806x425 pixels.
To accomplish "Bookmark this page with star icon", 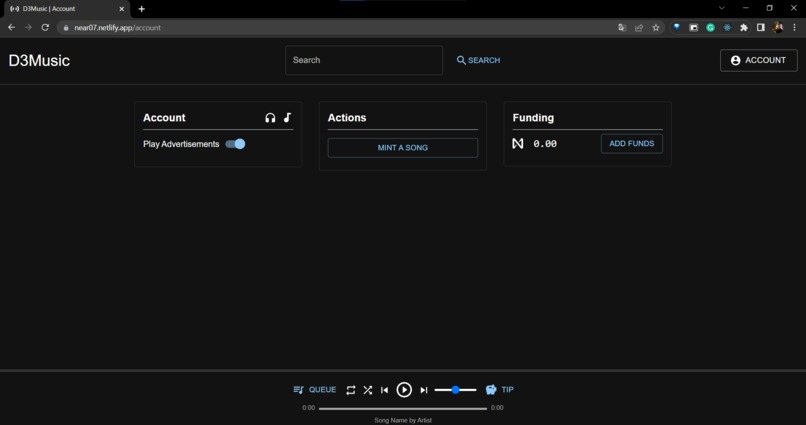I will point(656,28).
